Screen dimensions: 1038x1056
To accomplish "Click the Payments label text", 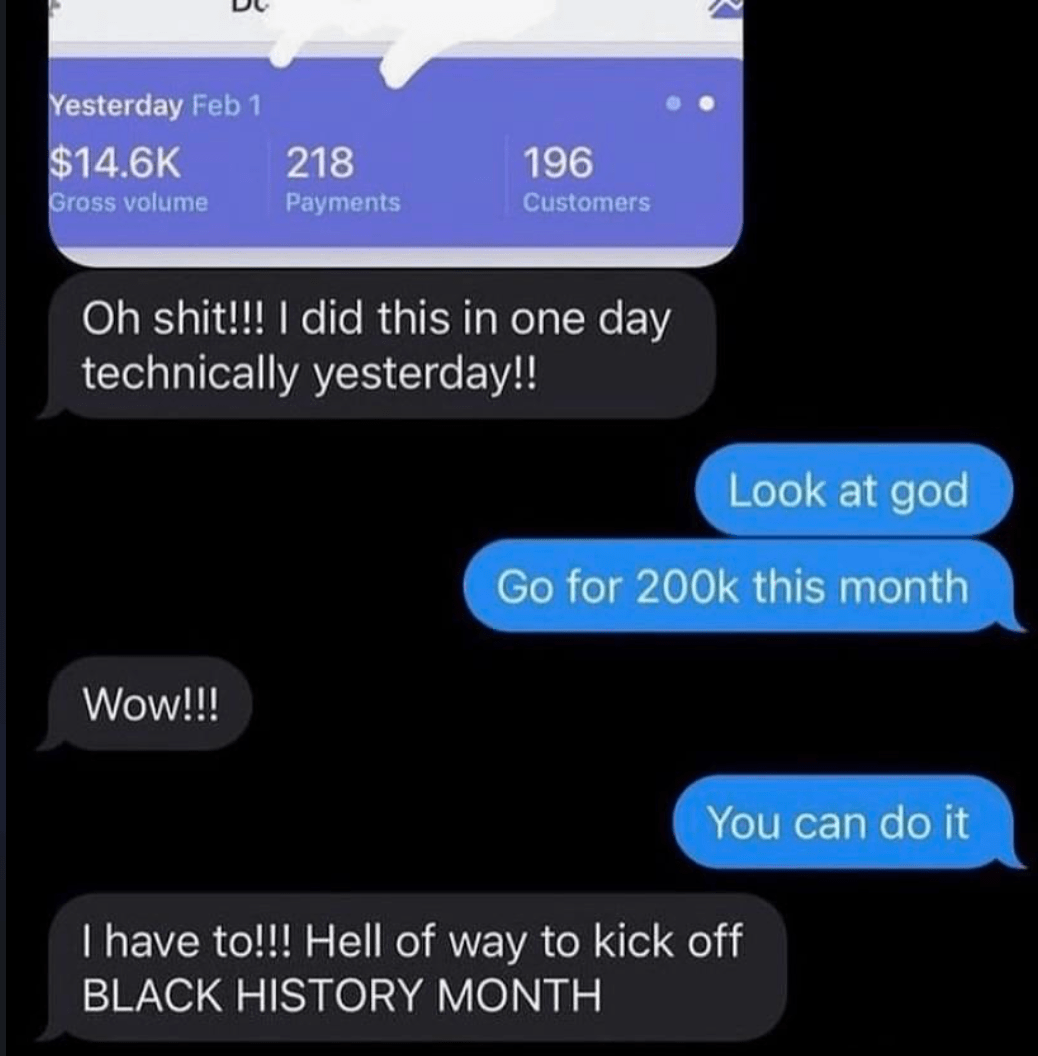I will click(343, 203).
